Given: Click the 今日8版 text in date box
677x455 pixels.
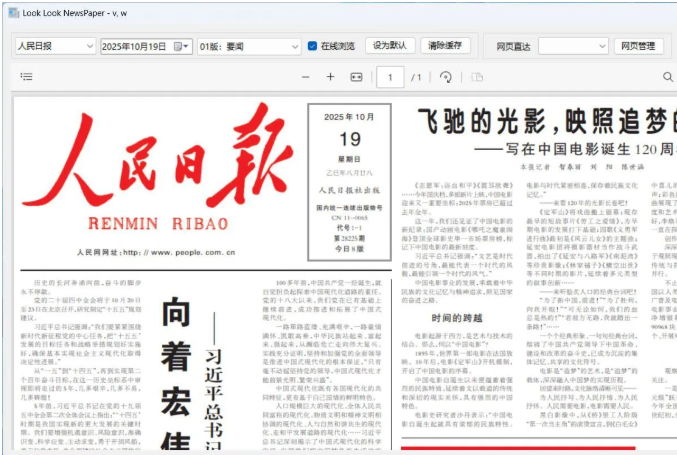Looking at the screenshot, I should (349, 249).
